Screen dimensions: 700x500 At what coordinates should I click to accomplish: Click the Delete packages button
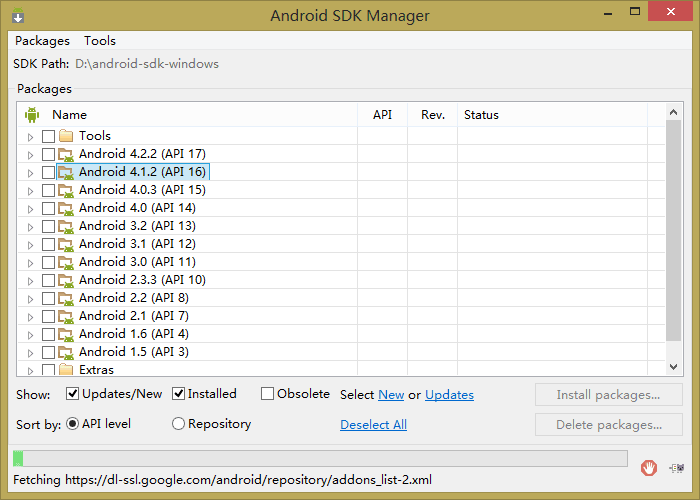coord(608,425)
